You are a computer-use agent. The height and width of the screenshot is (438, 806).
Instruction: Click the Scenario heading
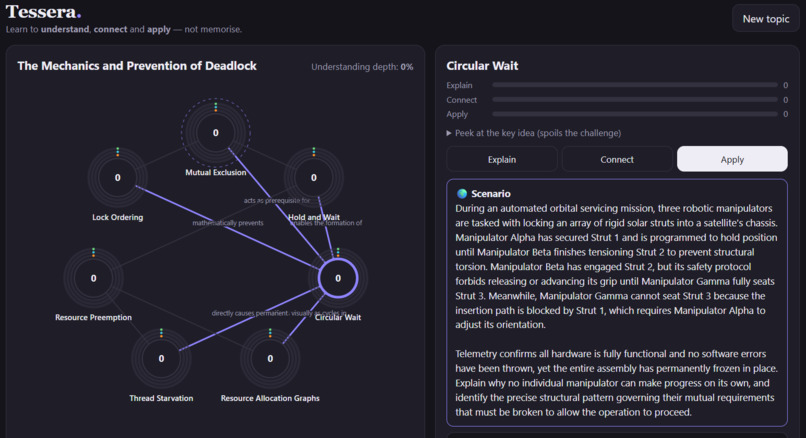(x=490, y=194)
